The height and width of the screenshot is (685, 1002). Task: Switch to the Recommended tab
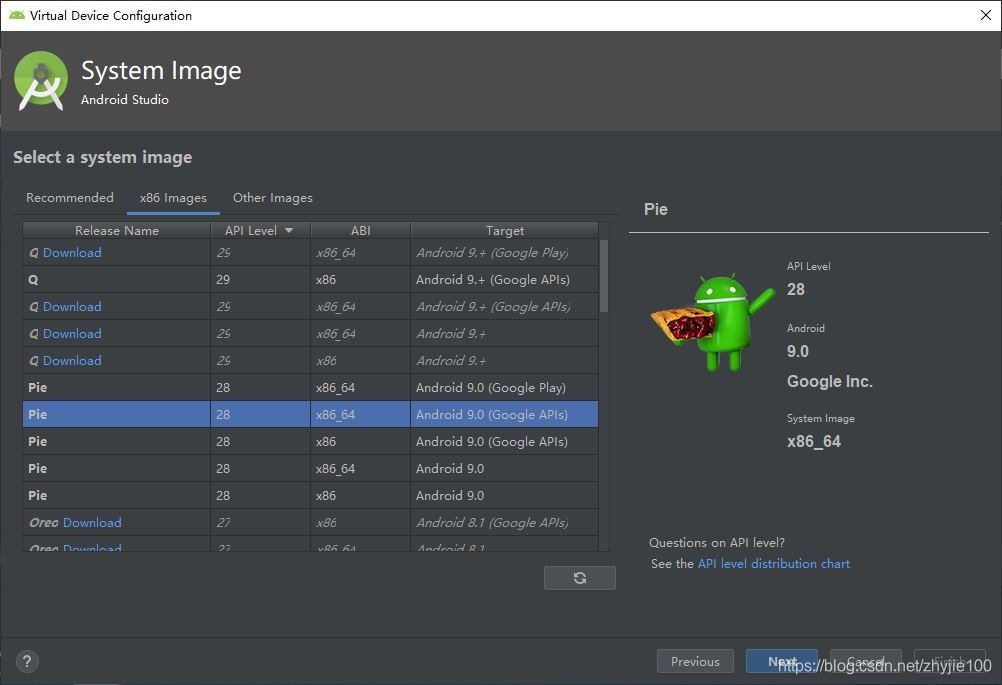click(x=70, y=197)
